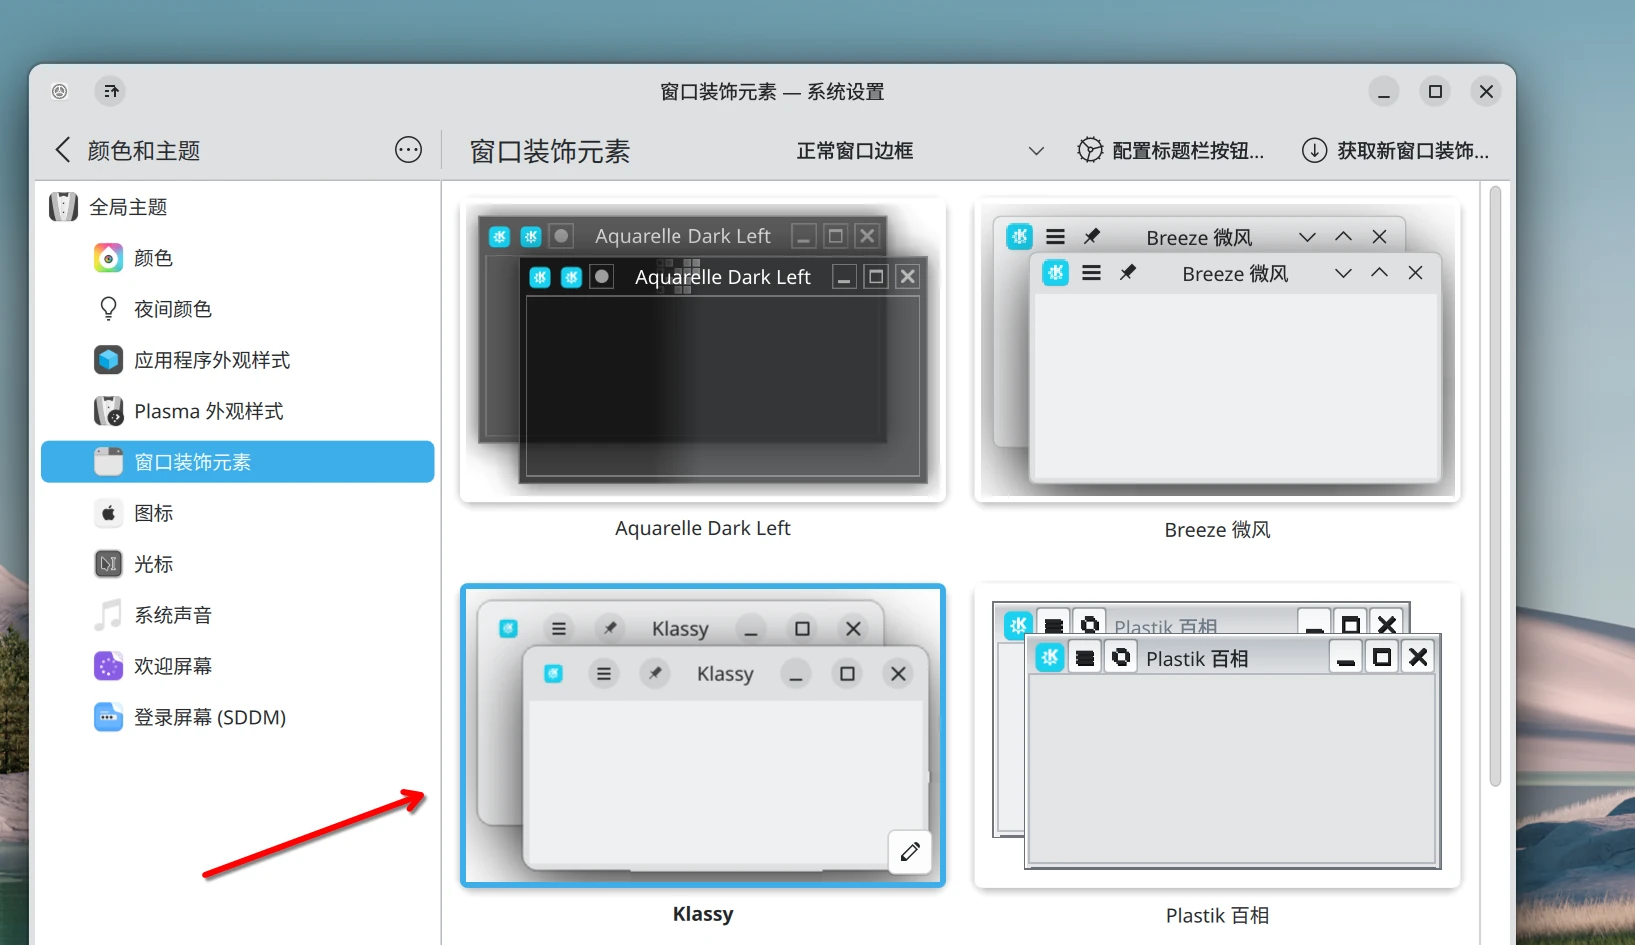Go back to 颜色和主题 with the back arrow

(x=63, y=150)
